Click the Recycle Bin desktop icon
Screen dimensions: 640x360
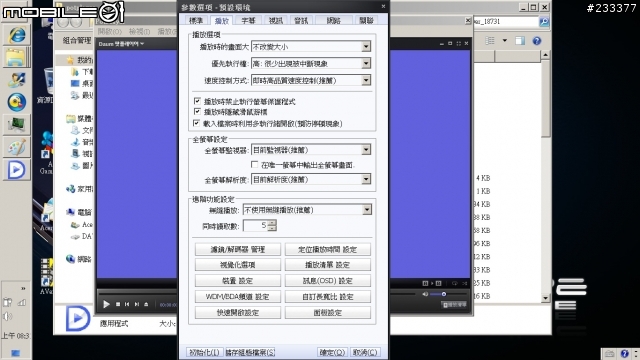(48, 82)
